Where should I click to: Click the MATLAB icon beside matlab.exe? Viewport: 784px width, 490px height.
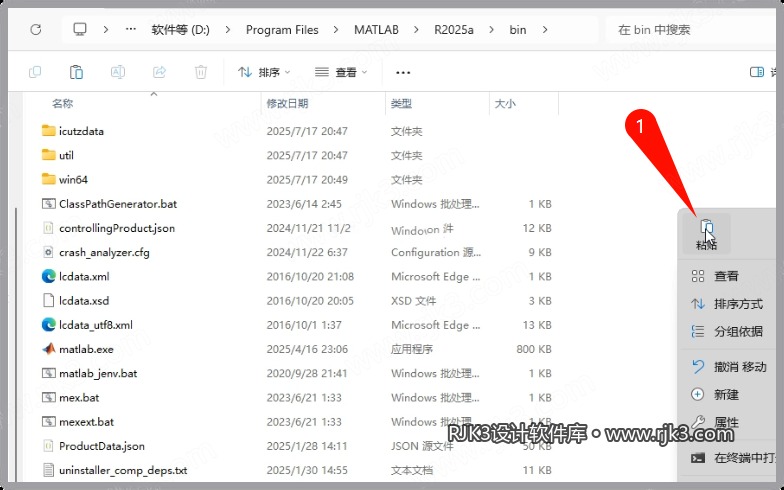pos(48,349)
